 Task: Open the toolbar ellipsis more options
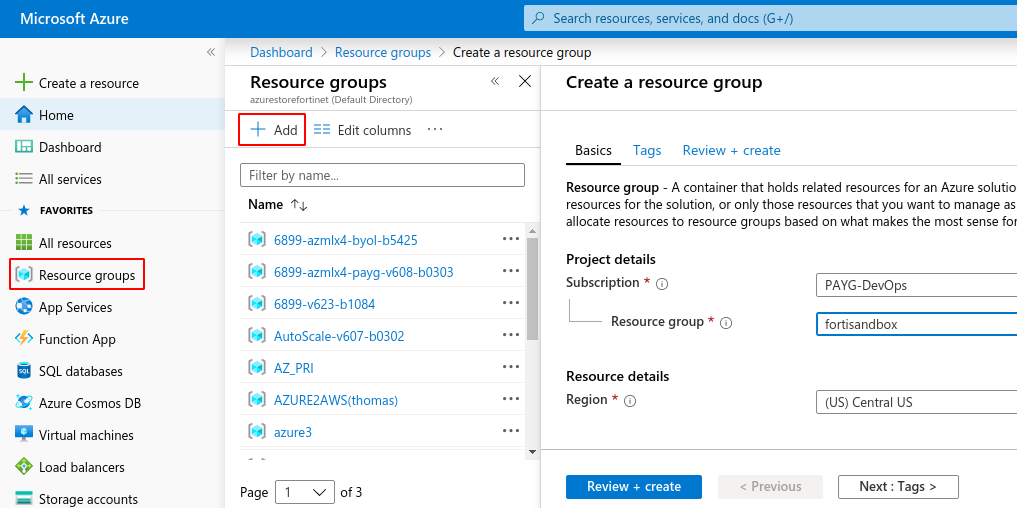[x=435, y=130]
